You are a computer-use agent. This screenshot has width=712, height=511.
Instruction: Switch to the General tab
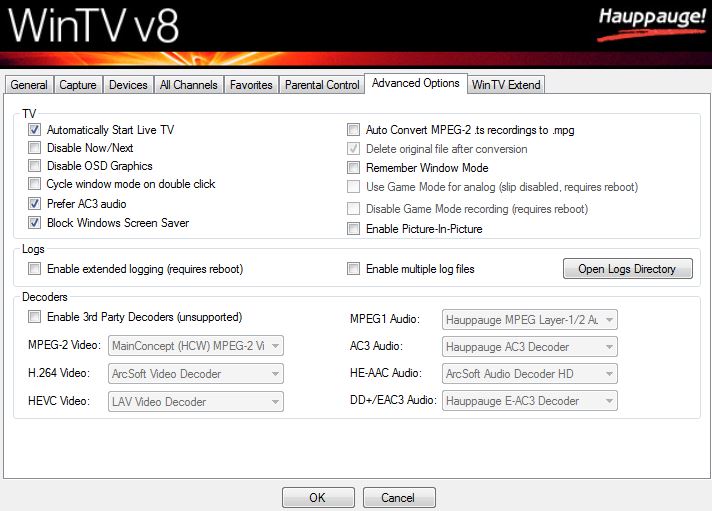click(29, 85)
